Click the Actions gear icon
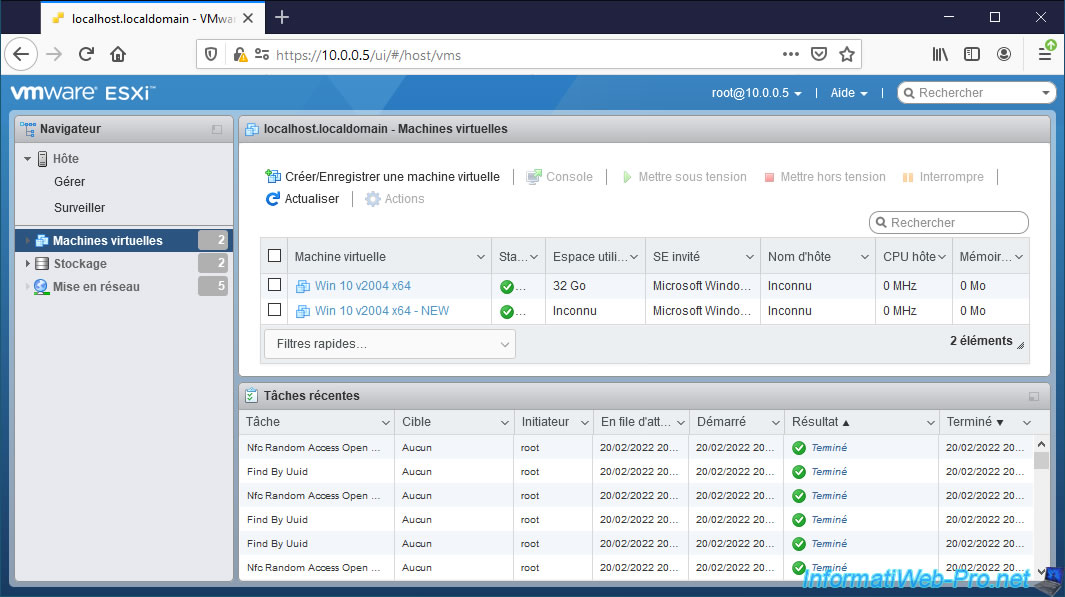 [373, 199]
